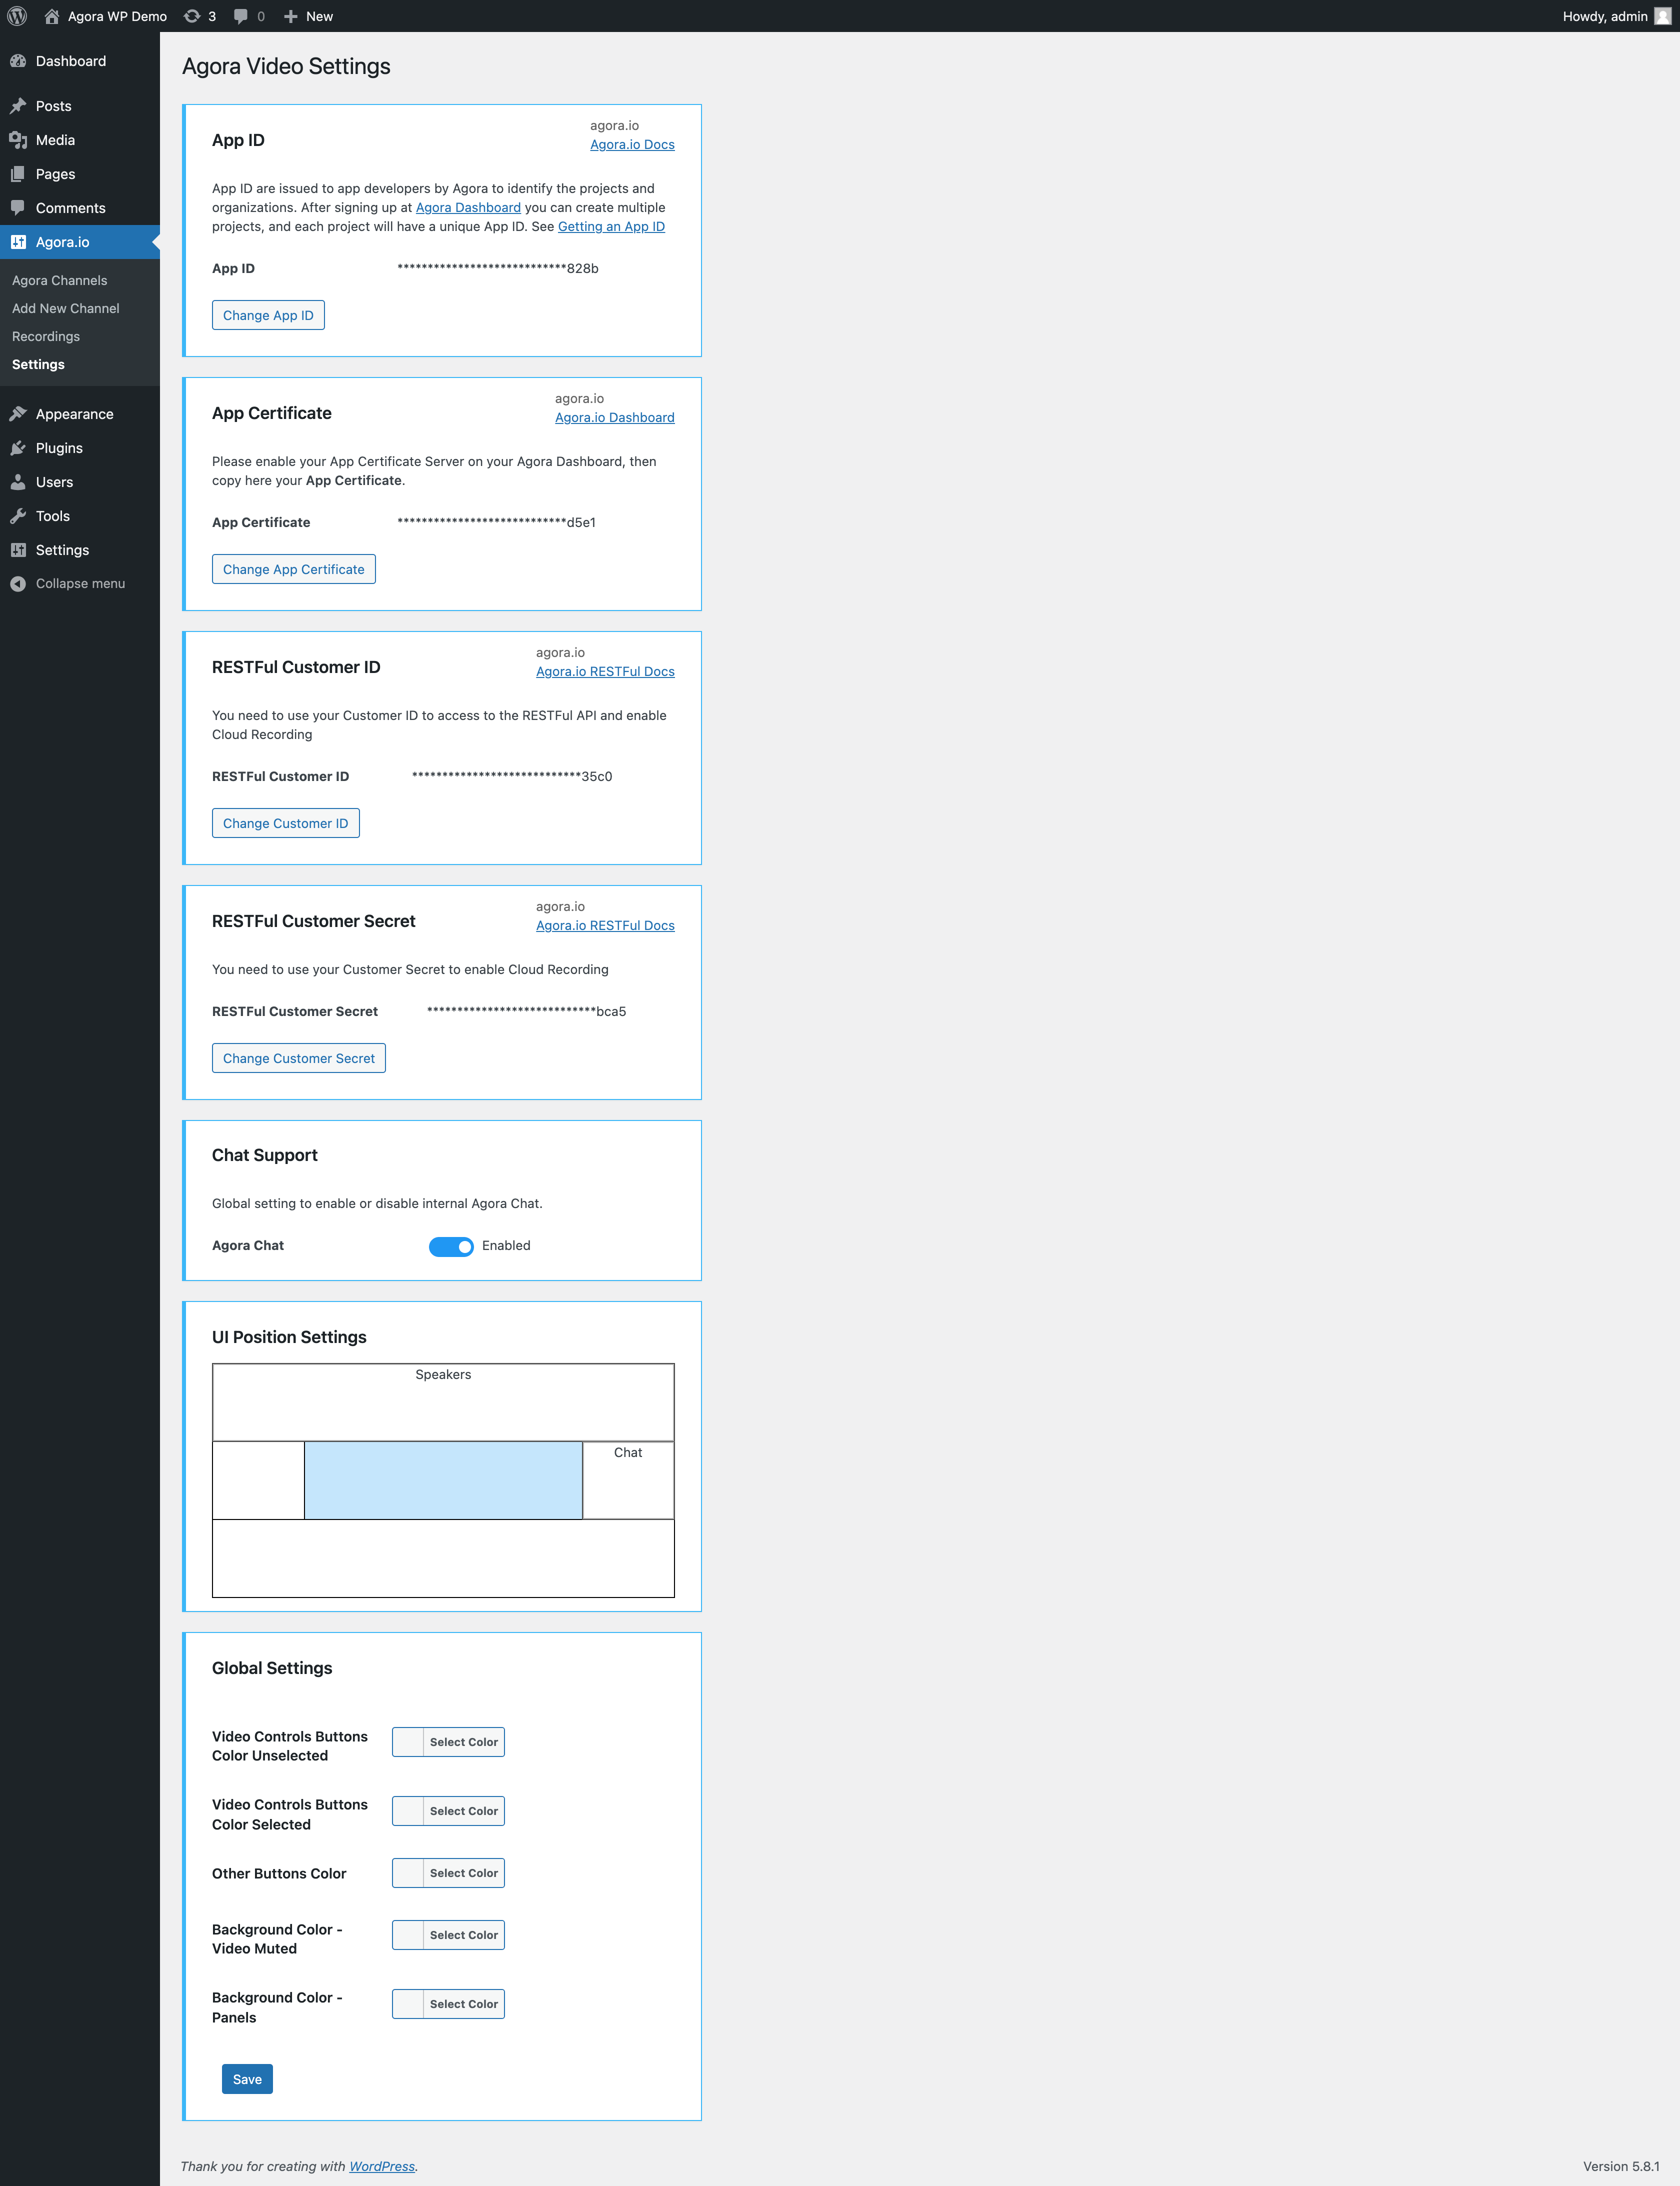This screenshot has height=2186, width=1680.
Task: Click the Media icon in sidebar
Action: (18, 140)
